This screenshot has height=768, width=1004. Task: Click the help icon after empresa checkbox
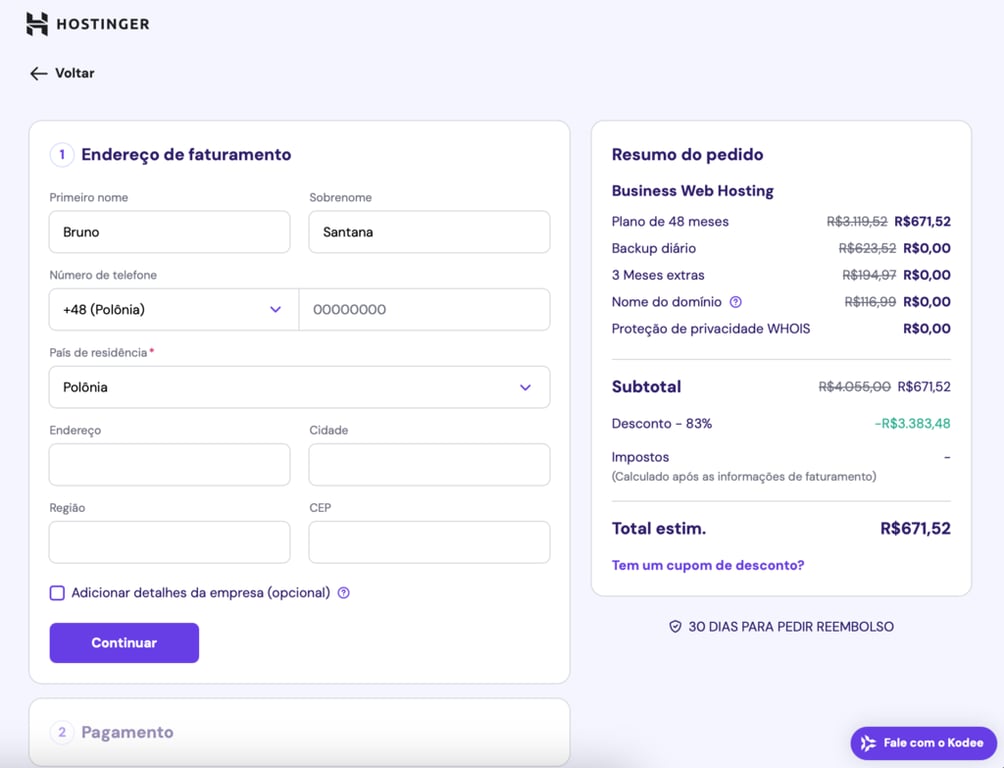pos(343,593)
